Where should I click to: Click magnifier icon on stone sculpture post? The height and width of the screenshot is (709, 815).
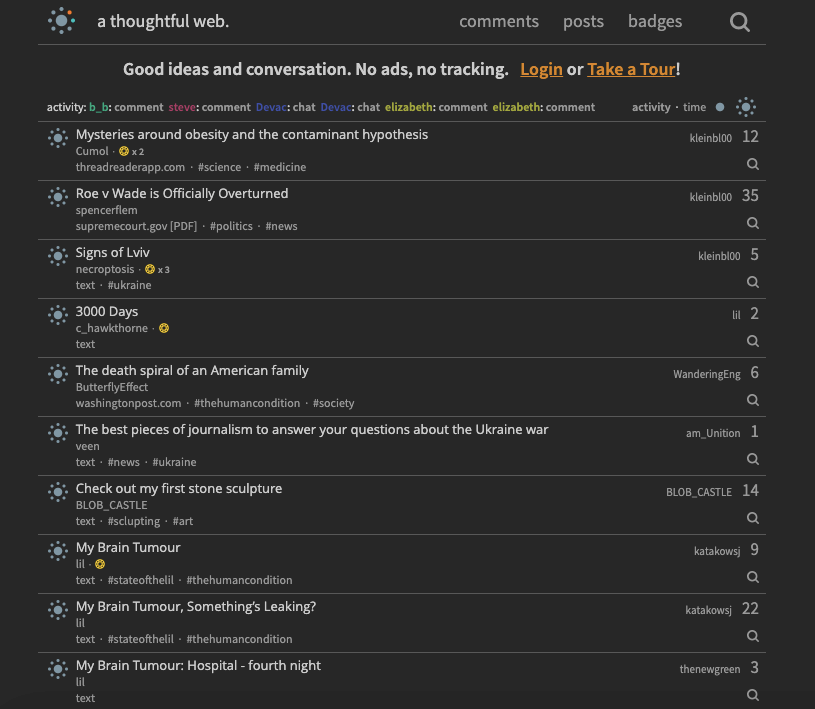click(753, 518)
